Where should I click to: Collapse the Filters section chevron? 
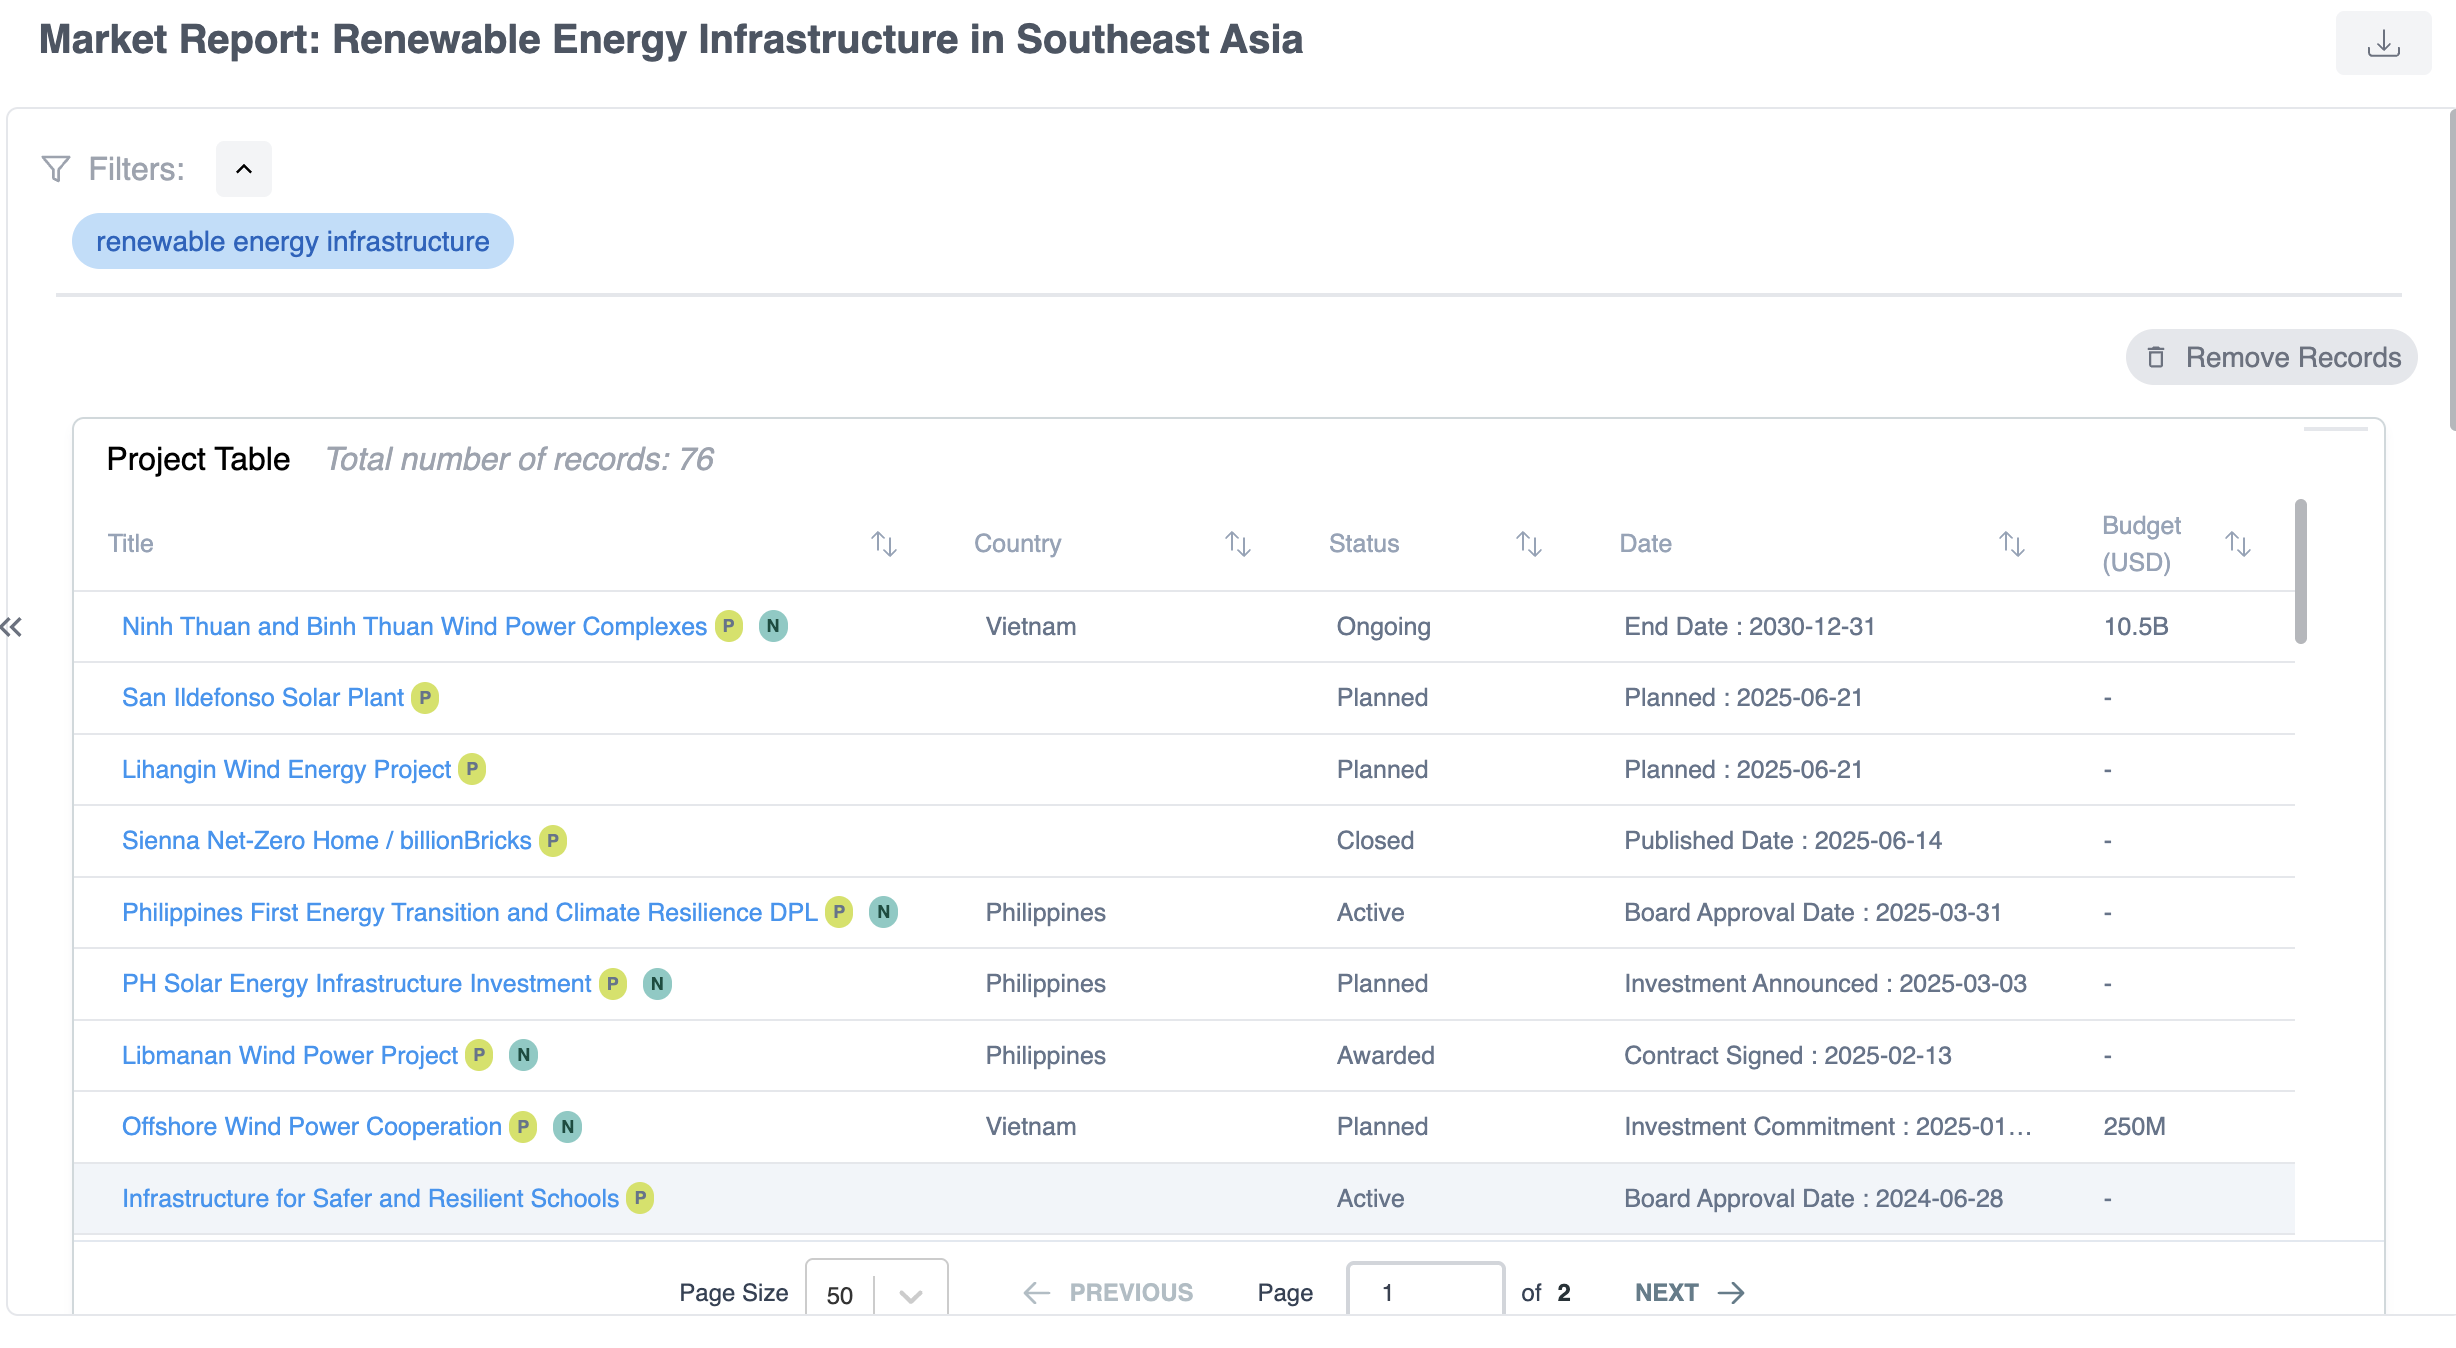pos(243,168)
